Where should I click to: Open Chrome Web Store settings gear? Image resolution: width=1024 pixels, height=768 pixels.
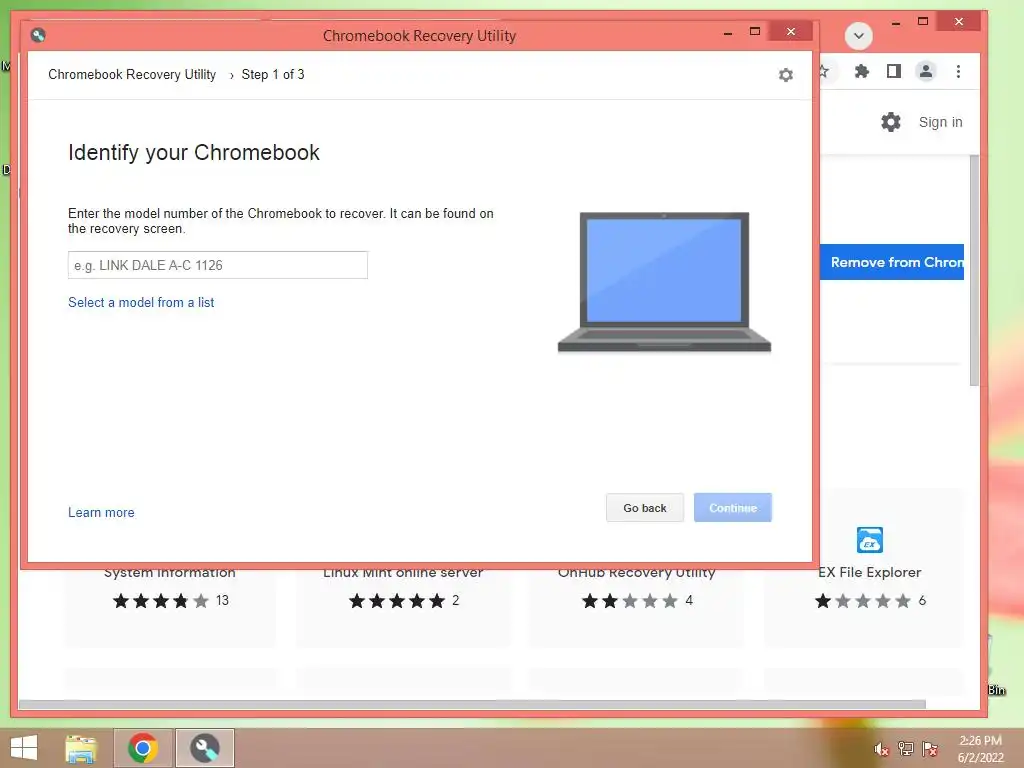(x=891, y=121)
